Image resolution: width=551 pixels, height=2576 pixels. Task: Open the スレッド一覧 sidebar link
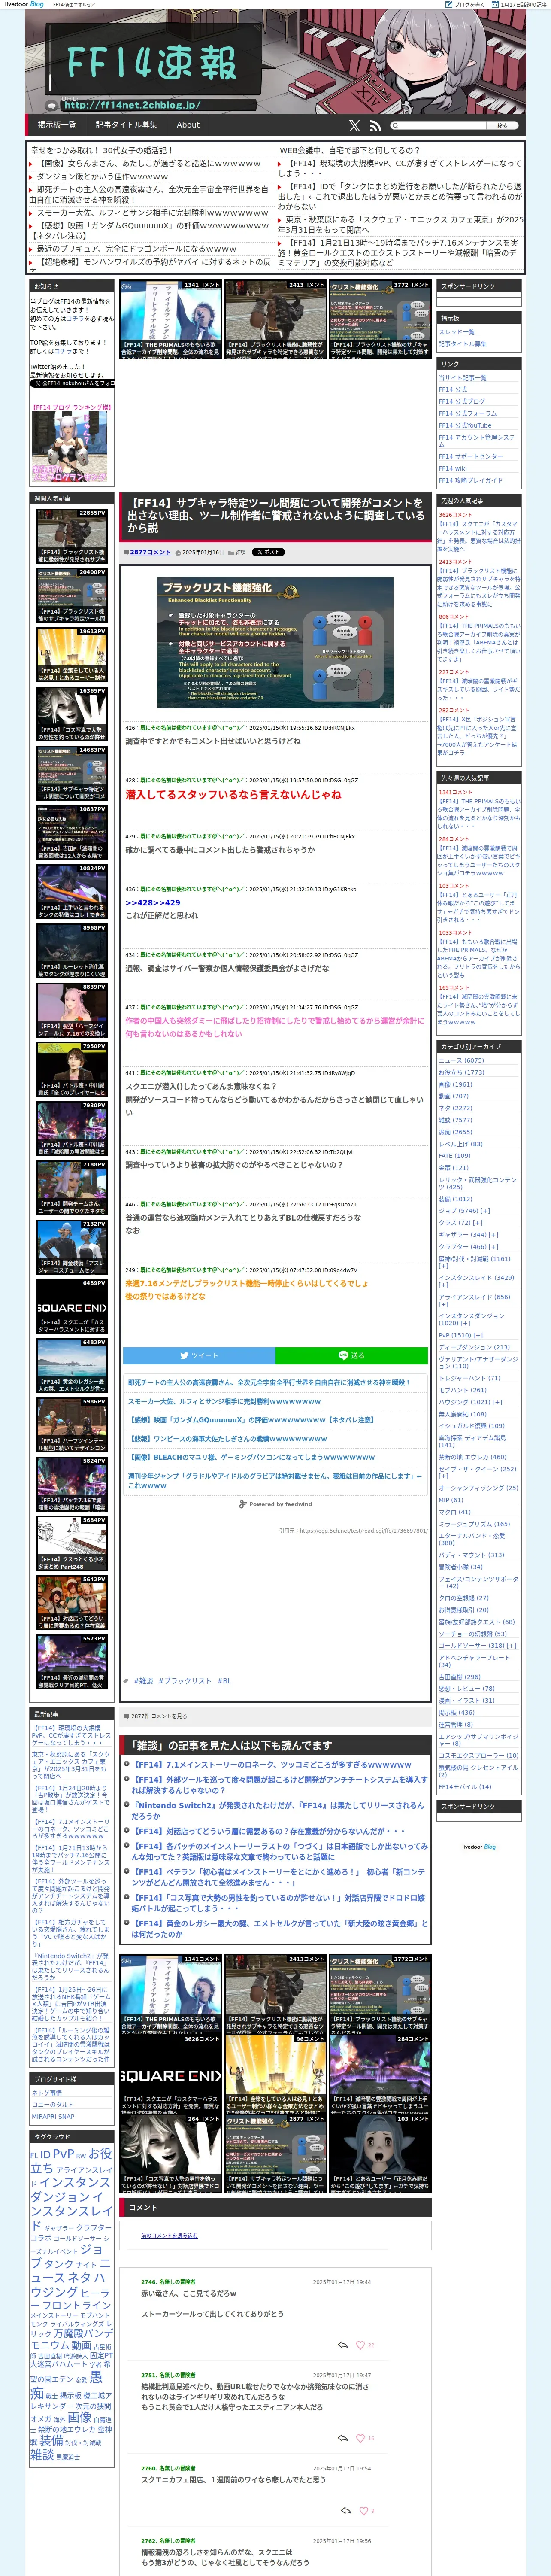456,331
